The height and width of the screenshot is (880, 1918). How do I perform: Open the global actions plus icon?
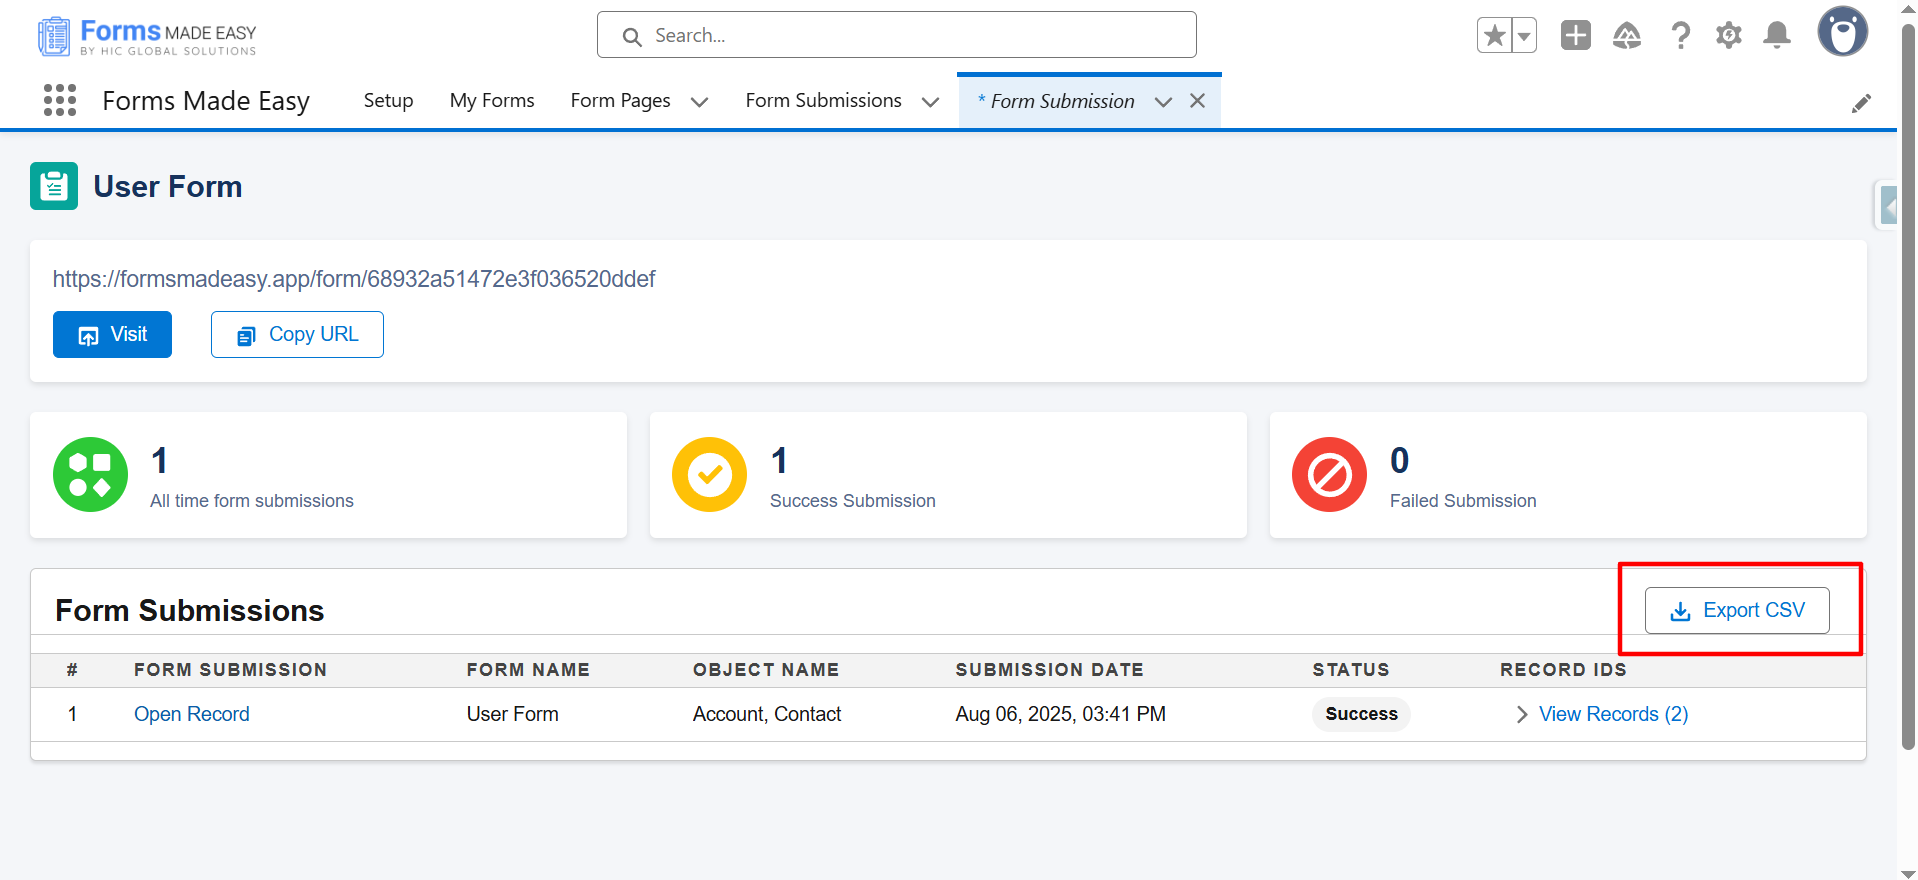pos(1576,35)
